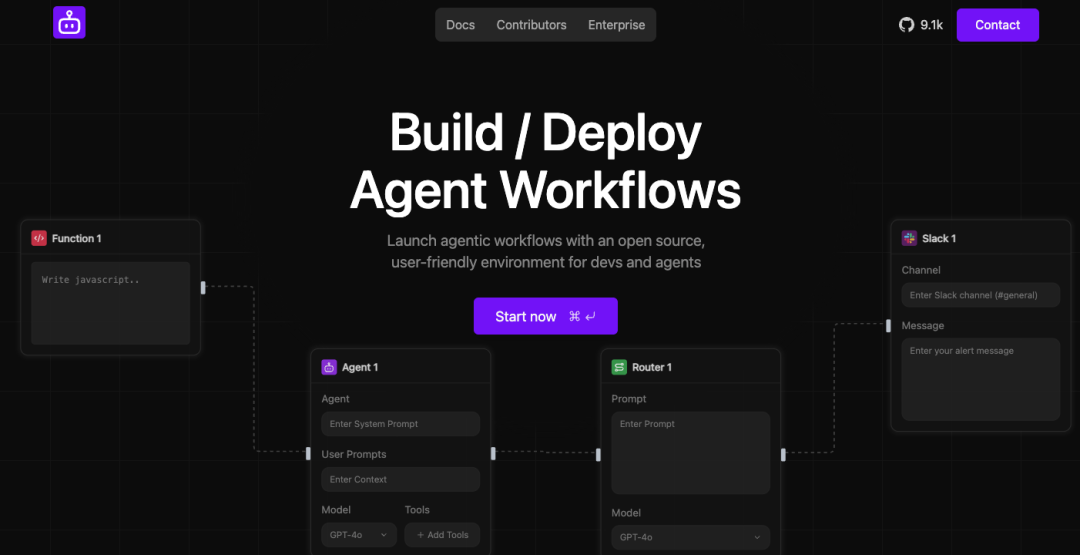Click the Function 1 output connector handle
Image resolution: width=1080 pixels, height=555 pixels.
(202, 287)
